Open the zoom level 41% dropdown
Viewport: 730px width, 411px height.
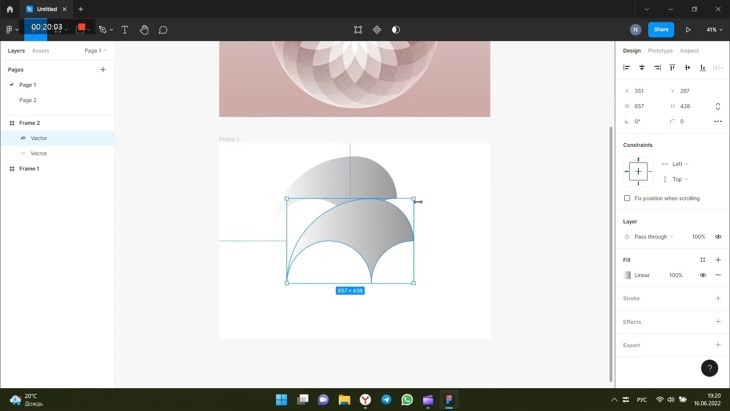714,30
